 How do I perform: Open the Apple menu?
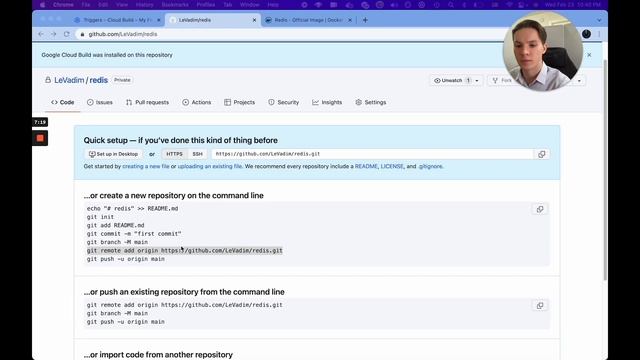(42, 5)
